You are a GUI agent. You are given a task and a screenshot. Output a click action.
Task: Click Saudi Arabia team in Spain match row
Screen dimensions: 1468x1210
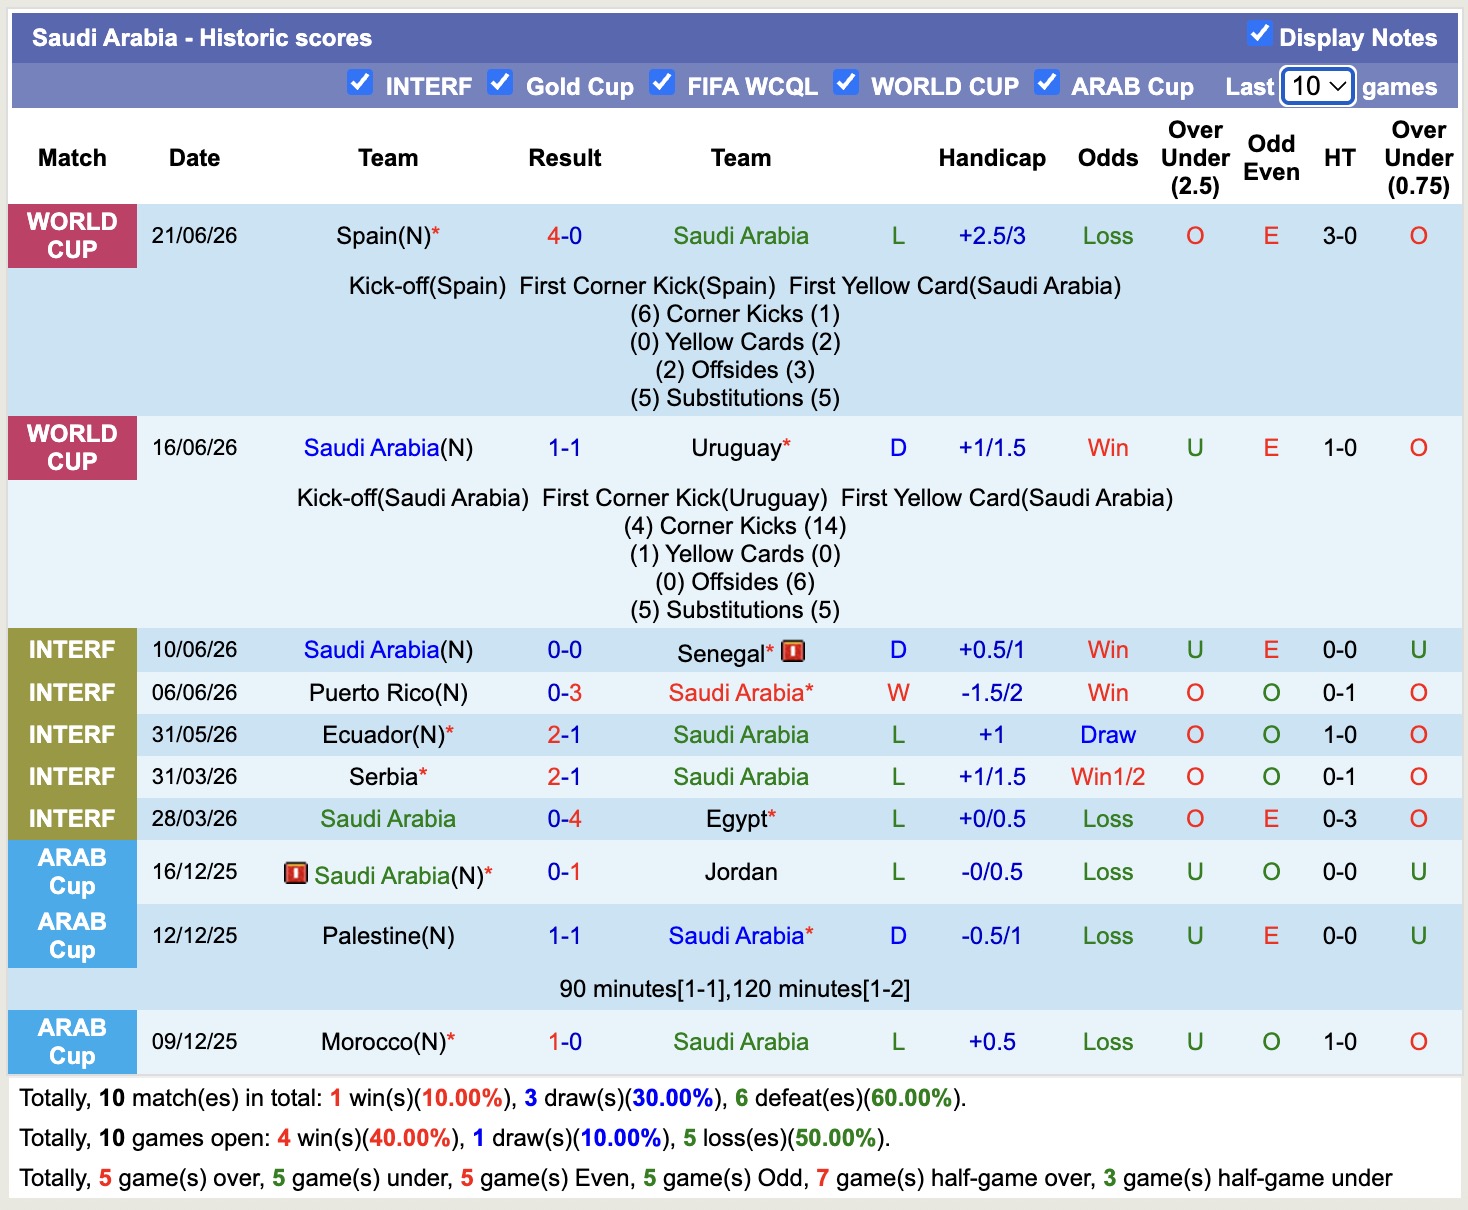coord(741,236)
